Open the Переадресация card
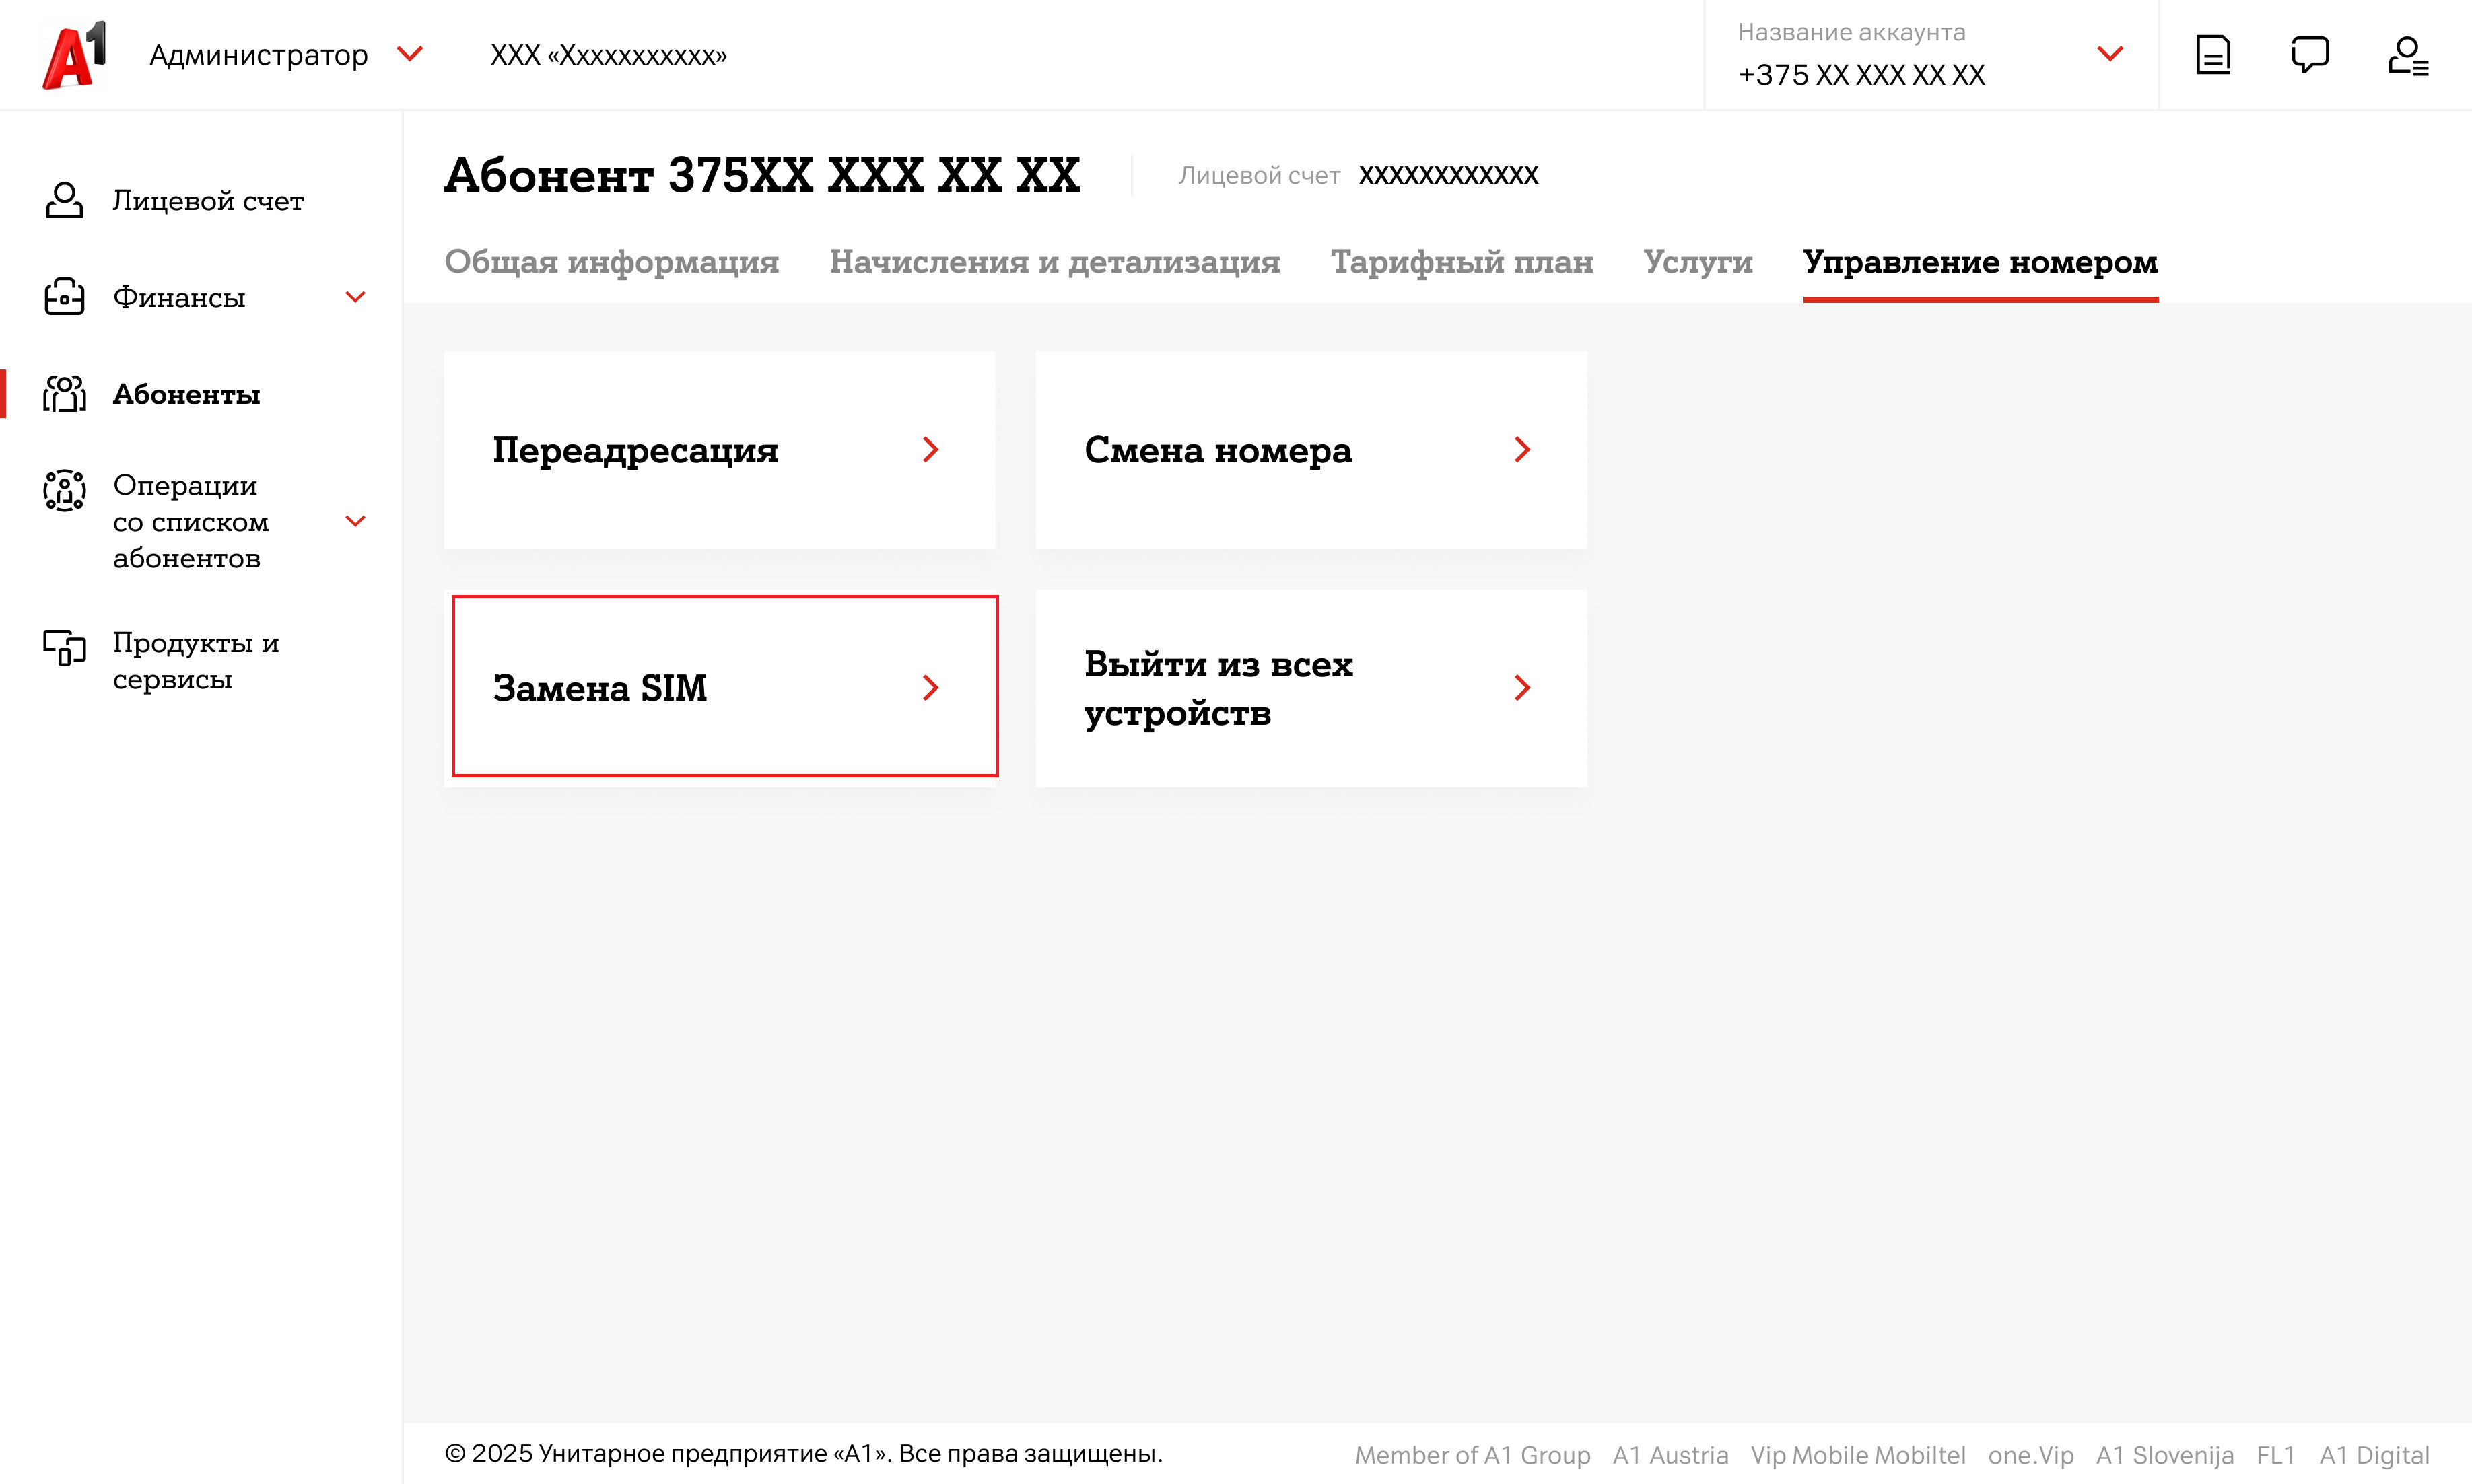Screen dimensions: 2474x1484 pyautogui.click(x=719, y=450)
